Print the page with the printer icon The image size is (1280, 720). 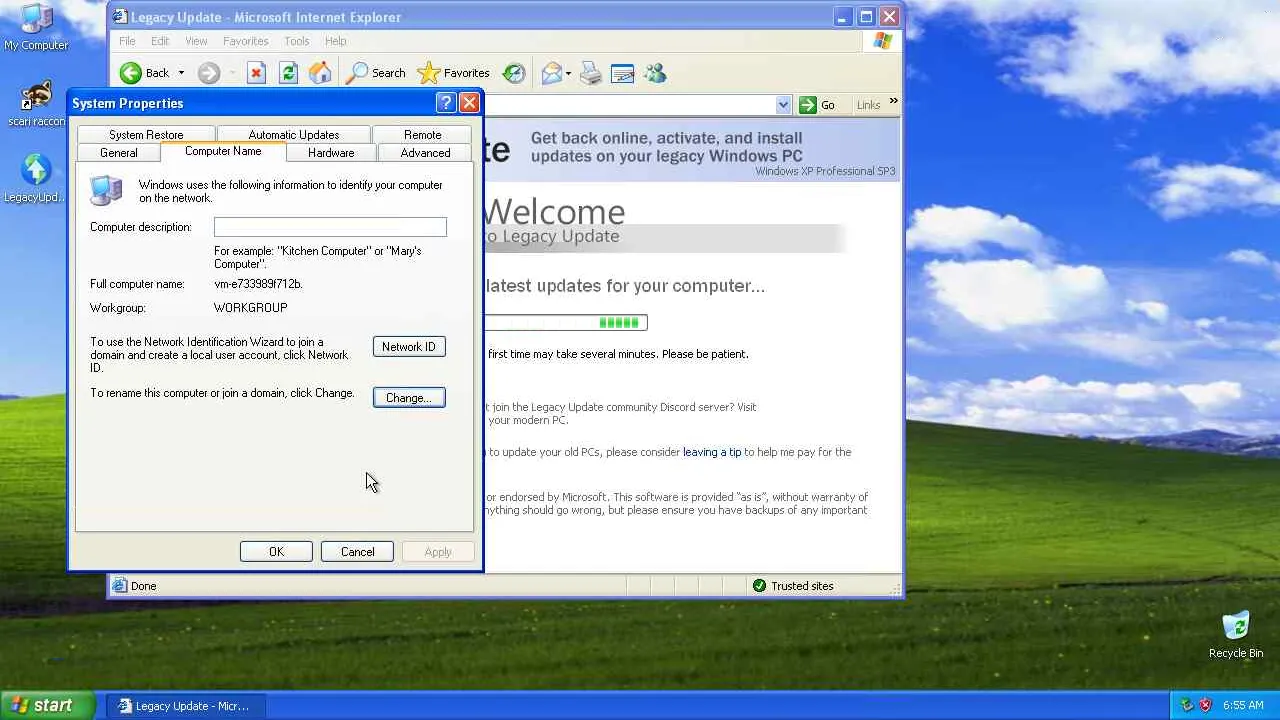tap(591, 73)
